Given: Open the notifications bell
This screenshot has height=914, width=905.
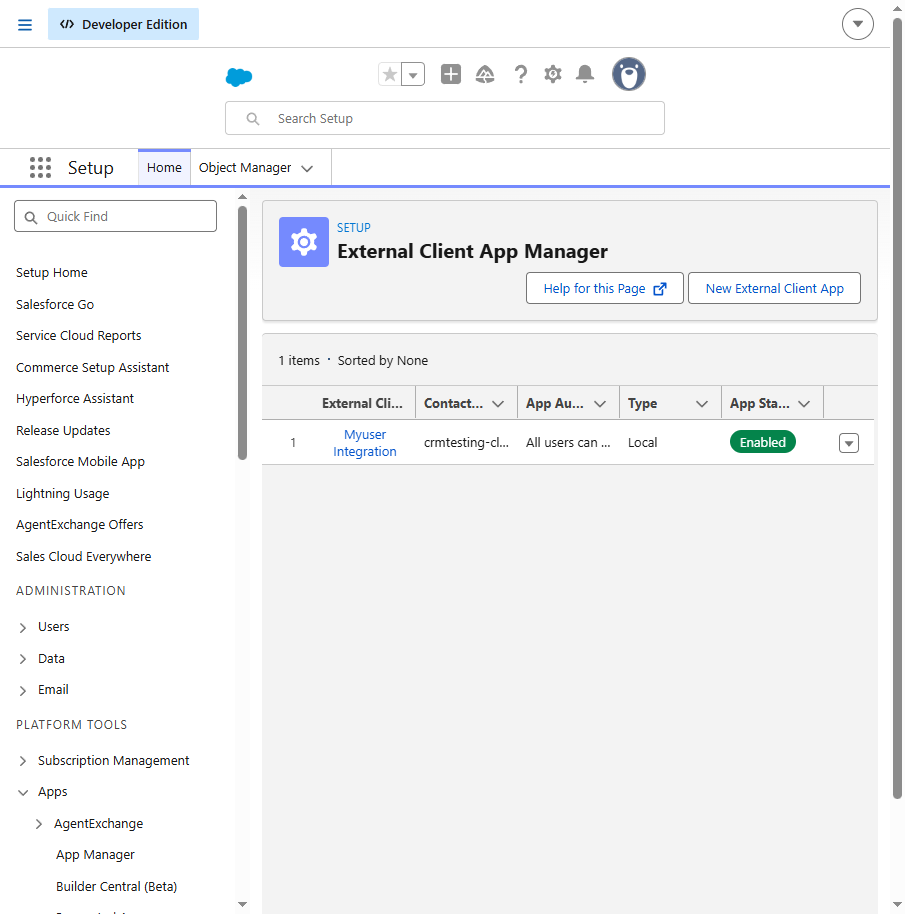Looking at the screenshot, I should click(584, 74).
